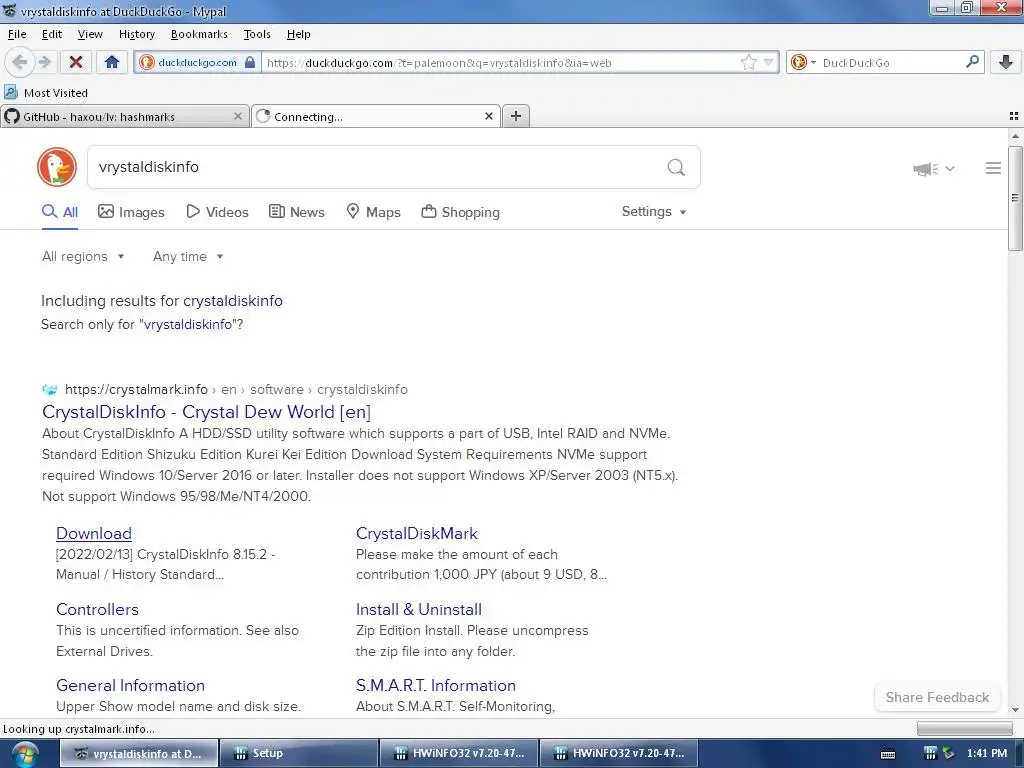Select the Images search tab

pyautogui.click(x=131, y=212)
